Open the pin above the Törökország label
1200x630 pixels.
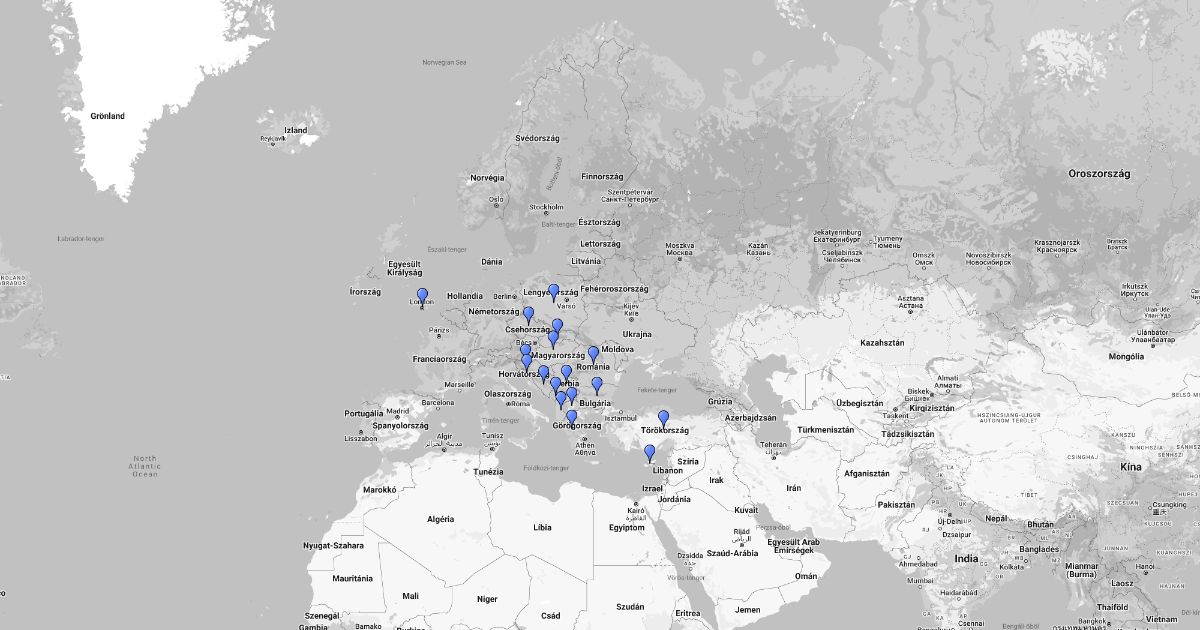click(x=663, y=418)
